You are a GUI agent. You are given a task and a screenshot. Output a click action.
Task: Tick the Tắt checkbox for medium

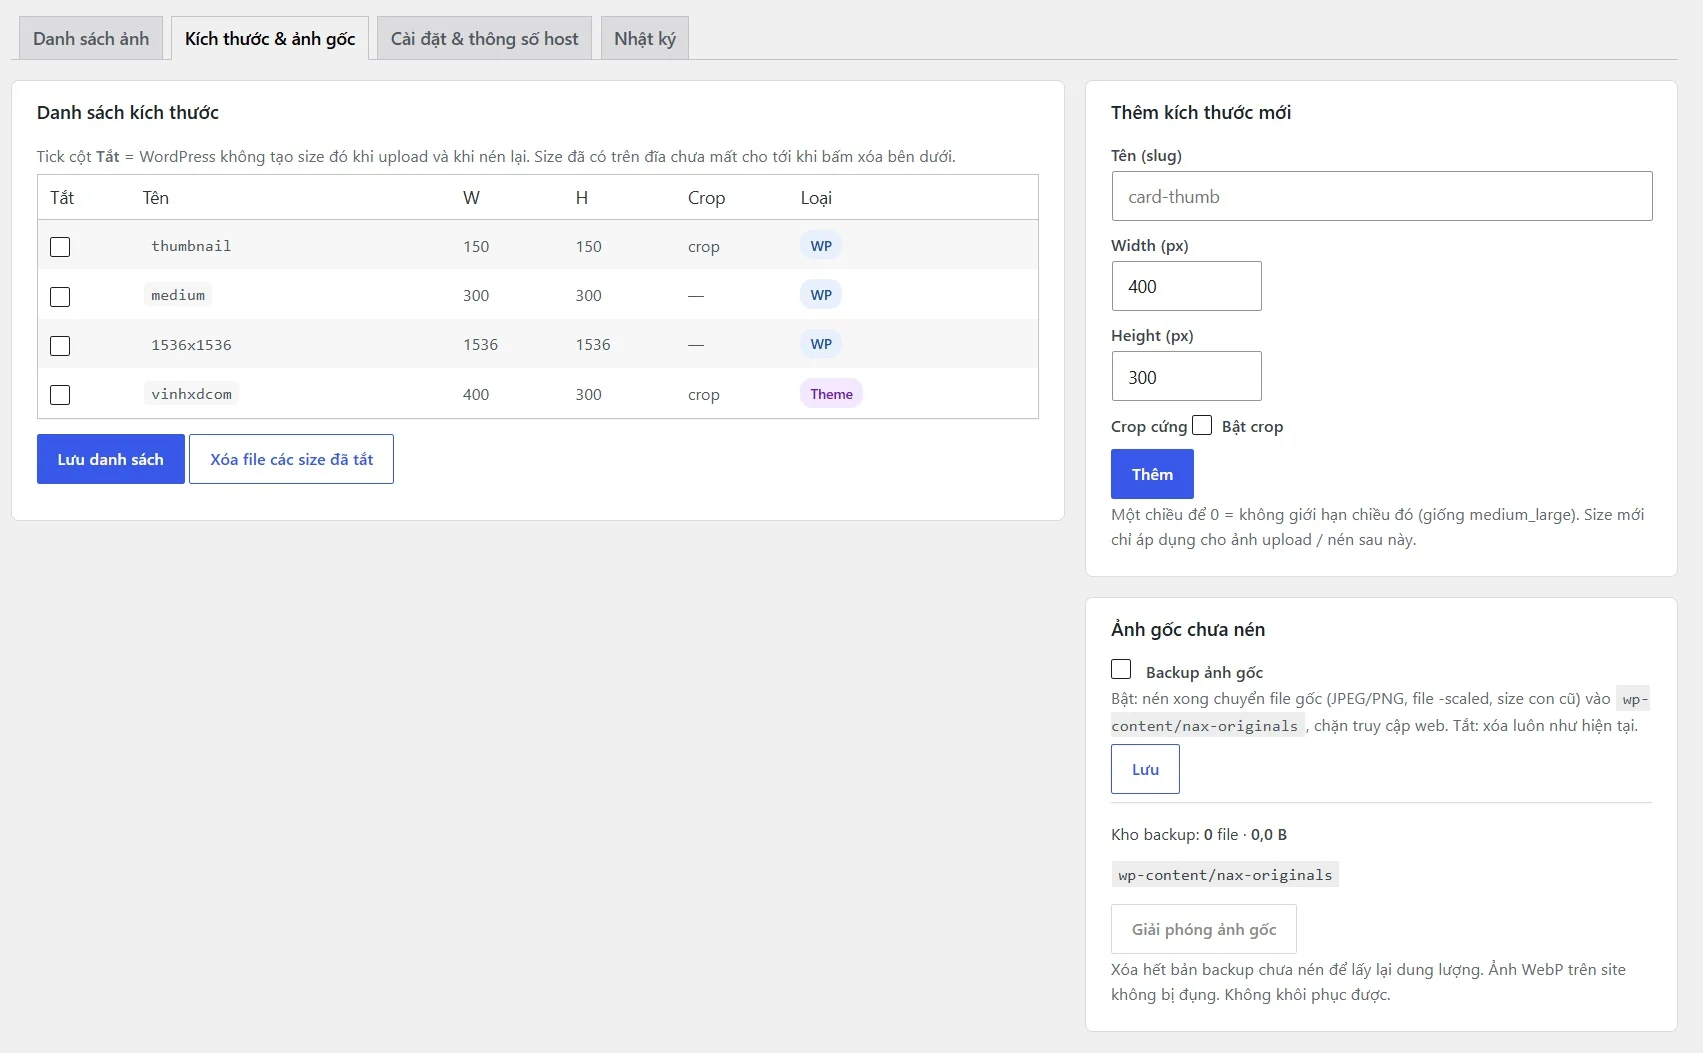coord(60,297)
